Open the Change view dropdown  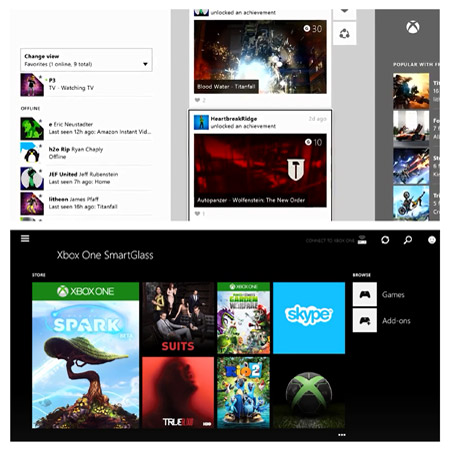click(86, 60)
